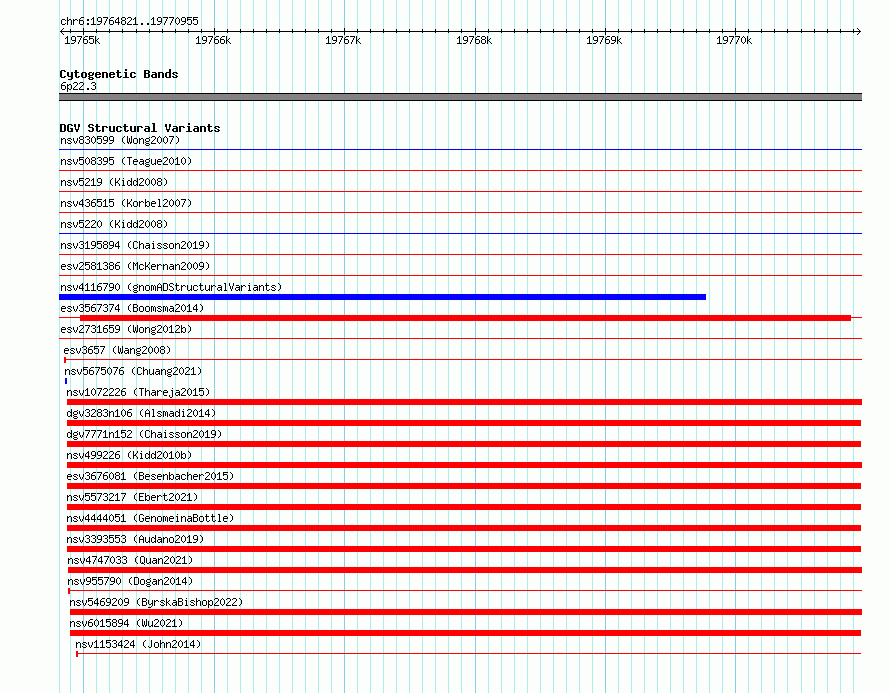
Task: Click the red esv3676081 variant bar
Action: pyautogui.click(x=464, y=486)
